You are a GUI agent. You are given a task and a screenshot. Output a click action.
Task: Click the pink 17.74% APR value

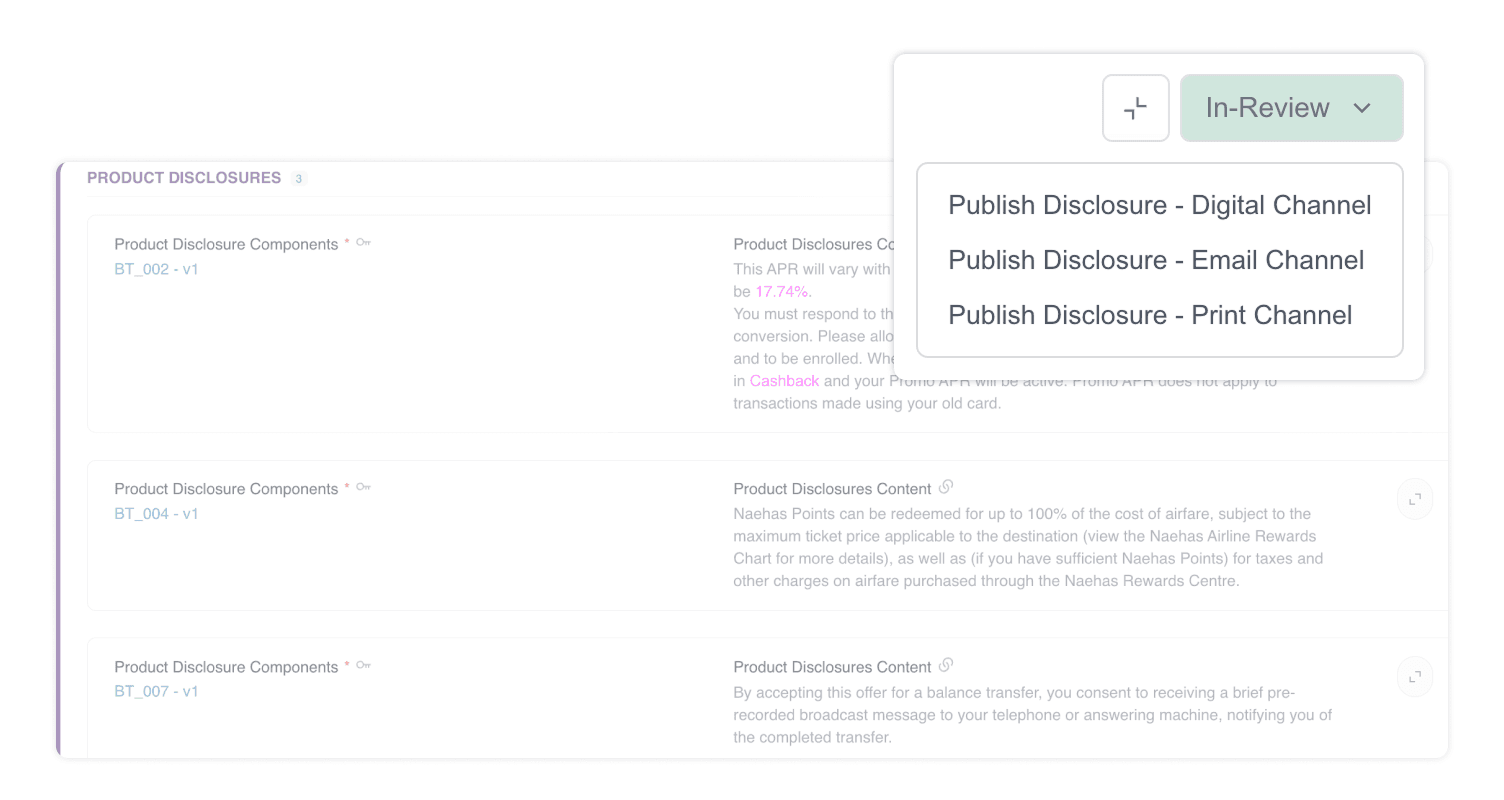coord(782,291)
